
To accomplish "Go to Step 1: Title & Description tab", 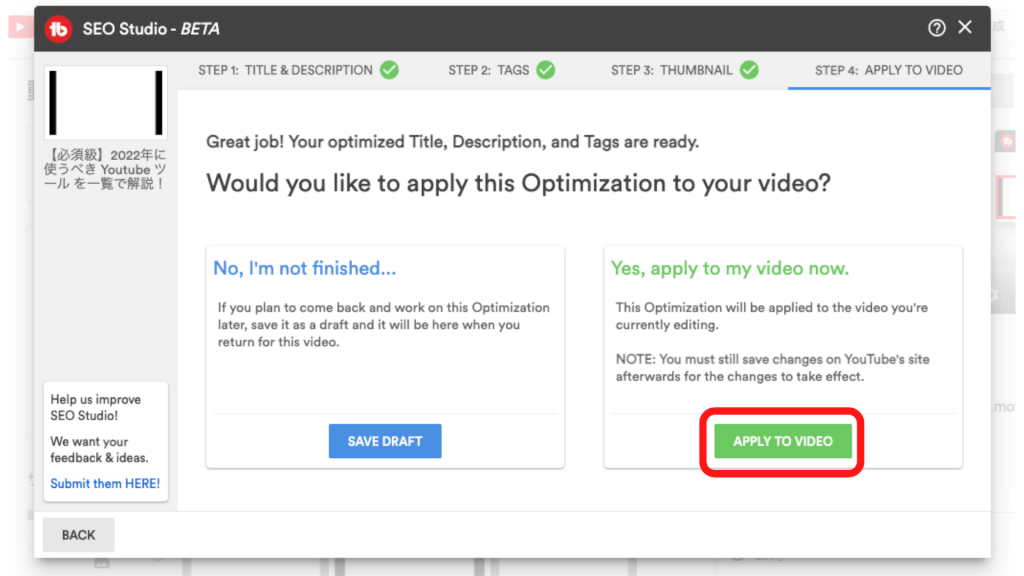I will (x=298, y=70).
